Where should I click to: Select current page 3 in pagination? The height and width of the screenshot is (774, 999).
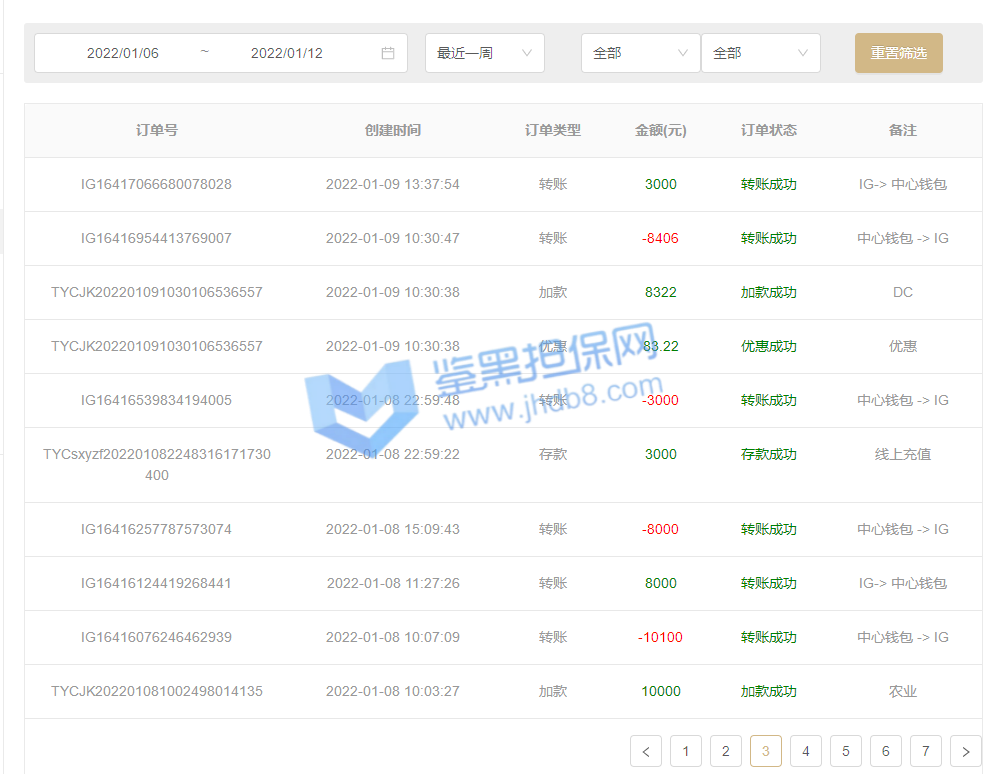766,751
